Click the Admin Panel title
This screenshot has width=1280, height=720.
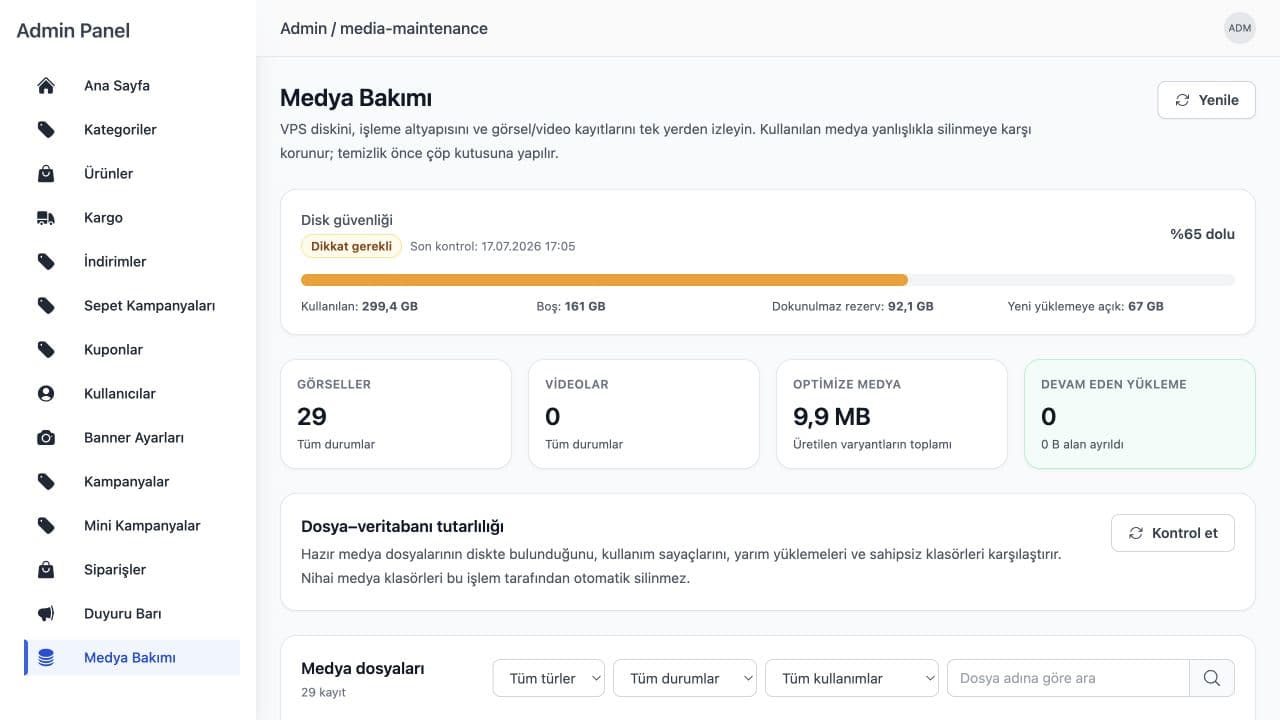pyautogui.click(x=73, y=30)
